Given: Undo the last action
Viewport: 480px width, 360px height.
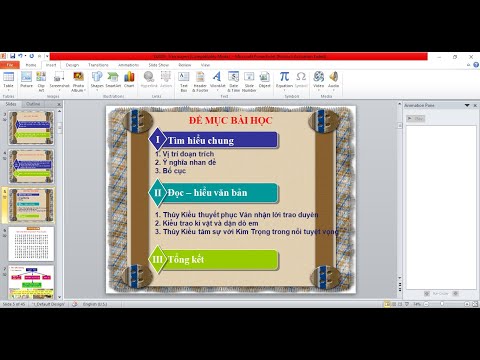Looking at the screenshot, I should (x=20, y=56).
